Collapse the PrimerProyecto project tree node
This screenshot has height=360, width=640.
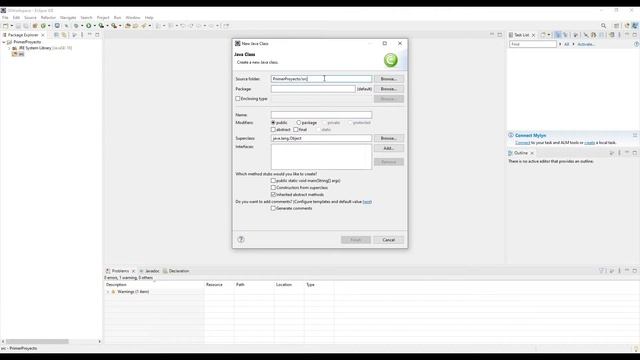click(x=4, y=42)
